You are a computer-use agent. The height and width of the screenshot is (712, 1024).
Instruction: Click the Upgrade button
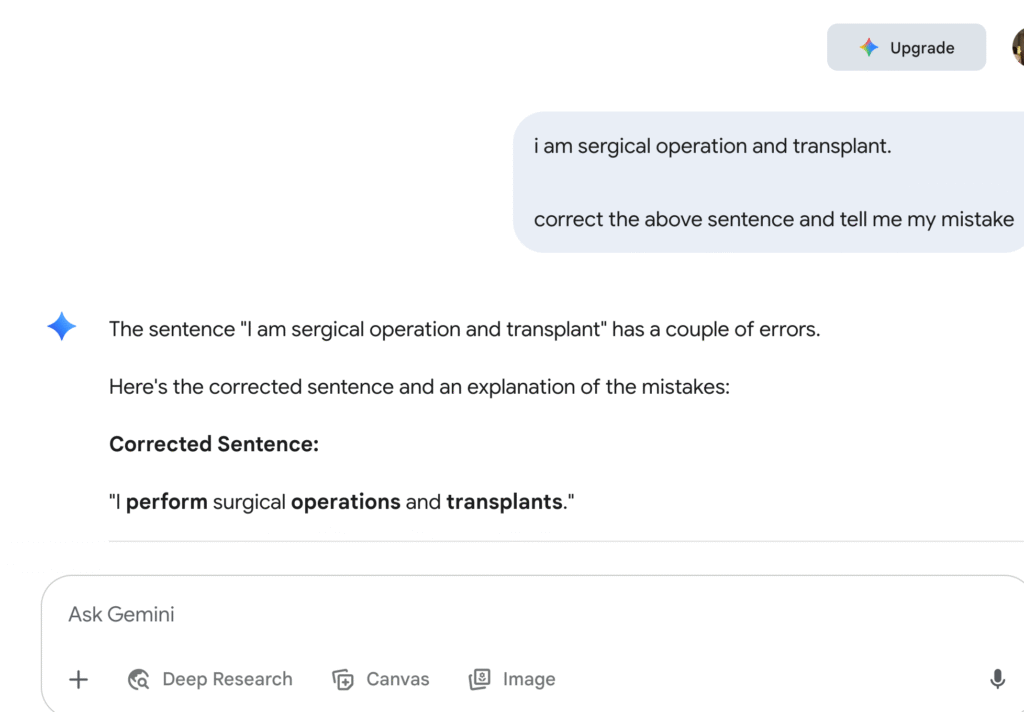pos(906,47)
